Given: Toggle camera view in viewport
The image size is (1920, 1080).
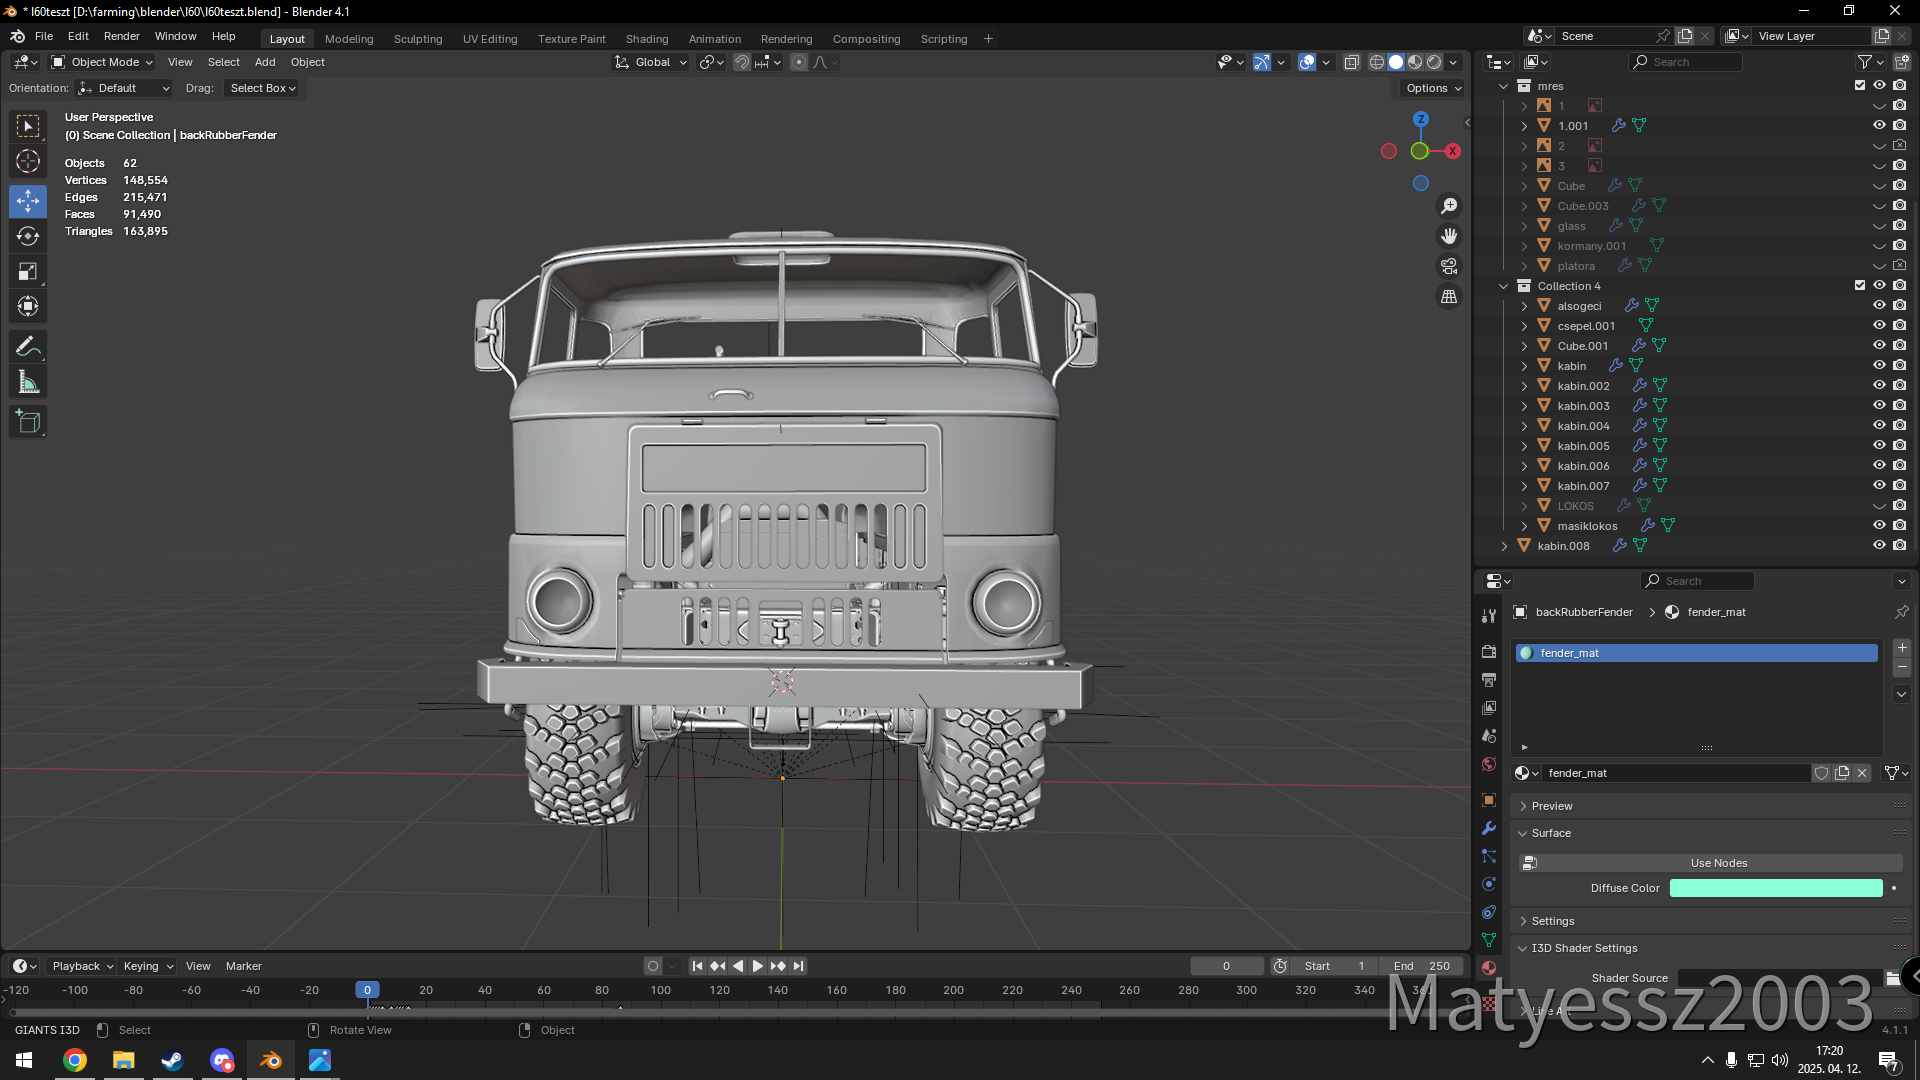Looking at the screenshot, I should click(1449, 266).
